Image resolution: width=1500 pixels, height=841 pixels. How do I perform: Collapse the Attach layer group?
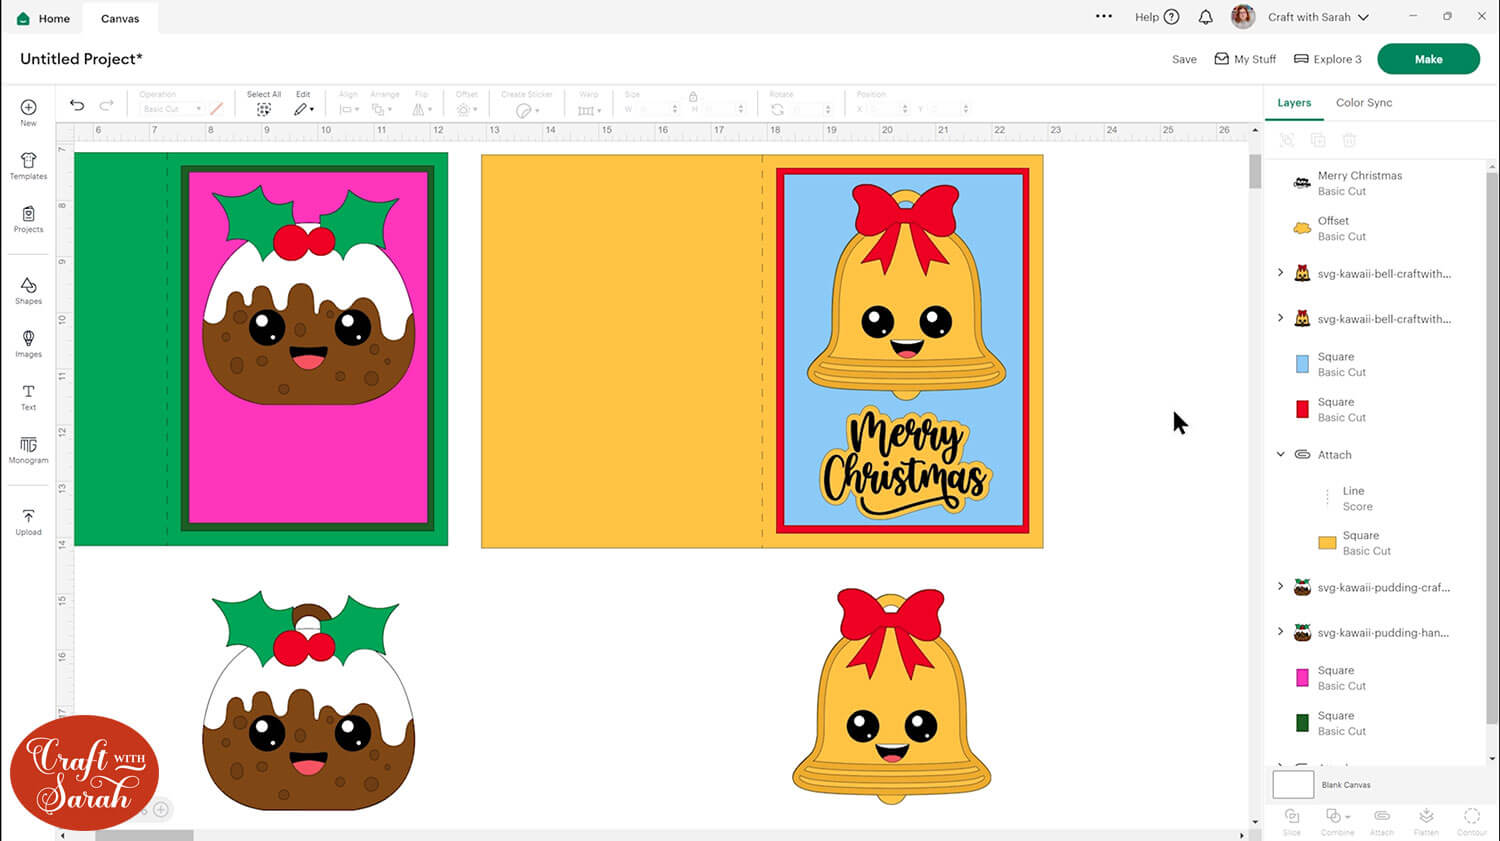click(x=1280, y=454)
